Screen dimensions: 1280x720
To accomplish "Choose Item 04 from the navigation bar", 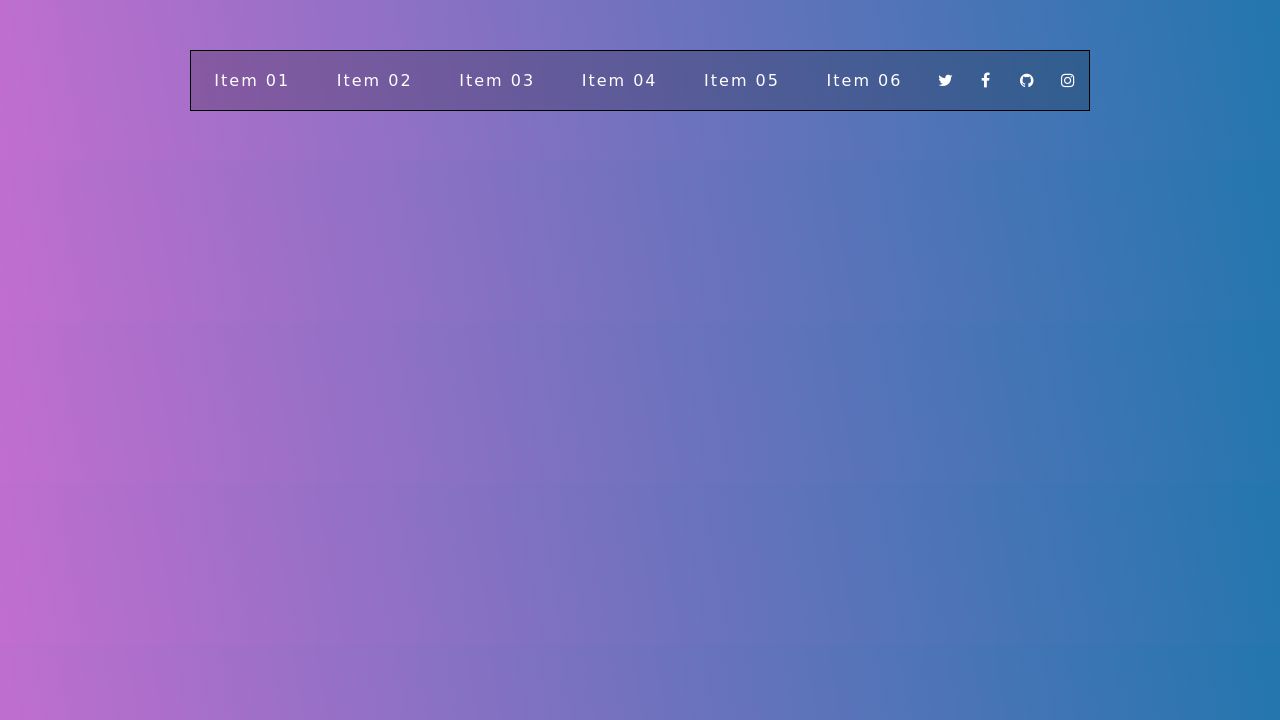I will coord(619,81).
